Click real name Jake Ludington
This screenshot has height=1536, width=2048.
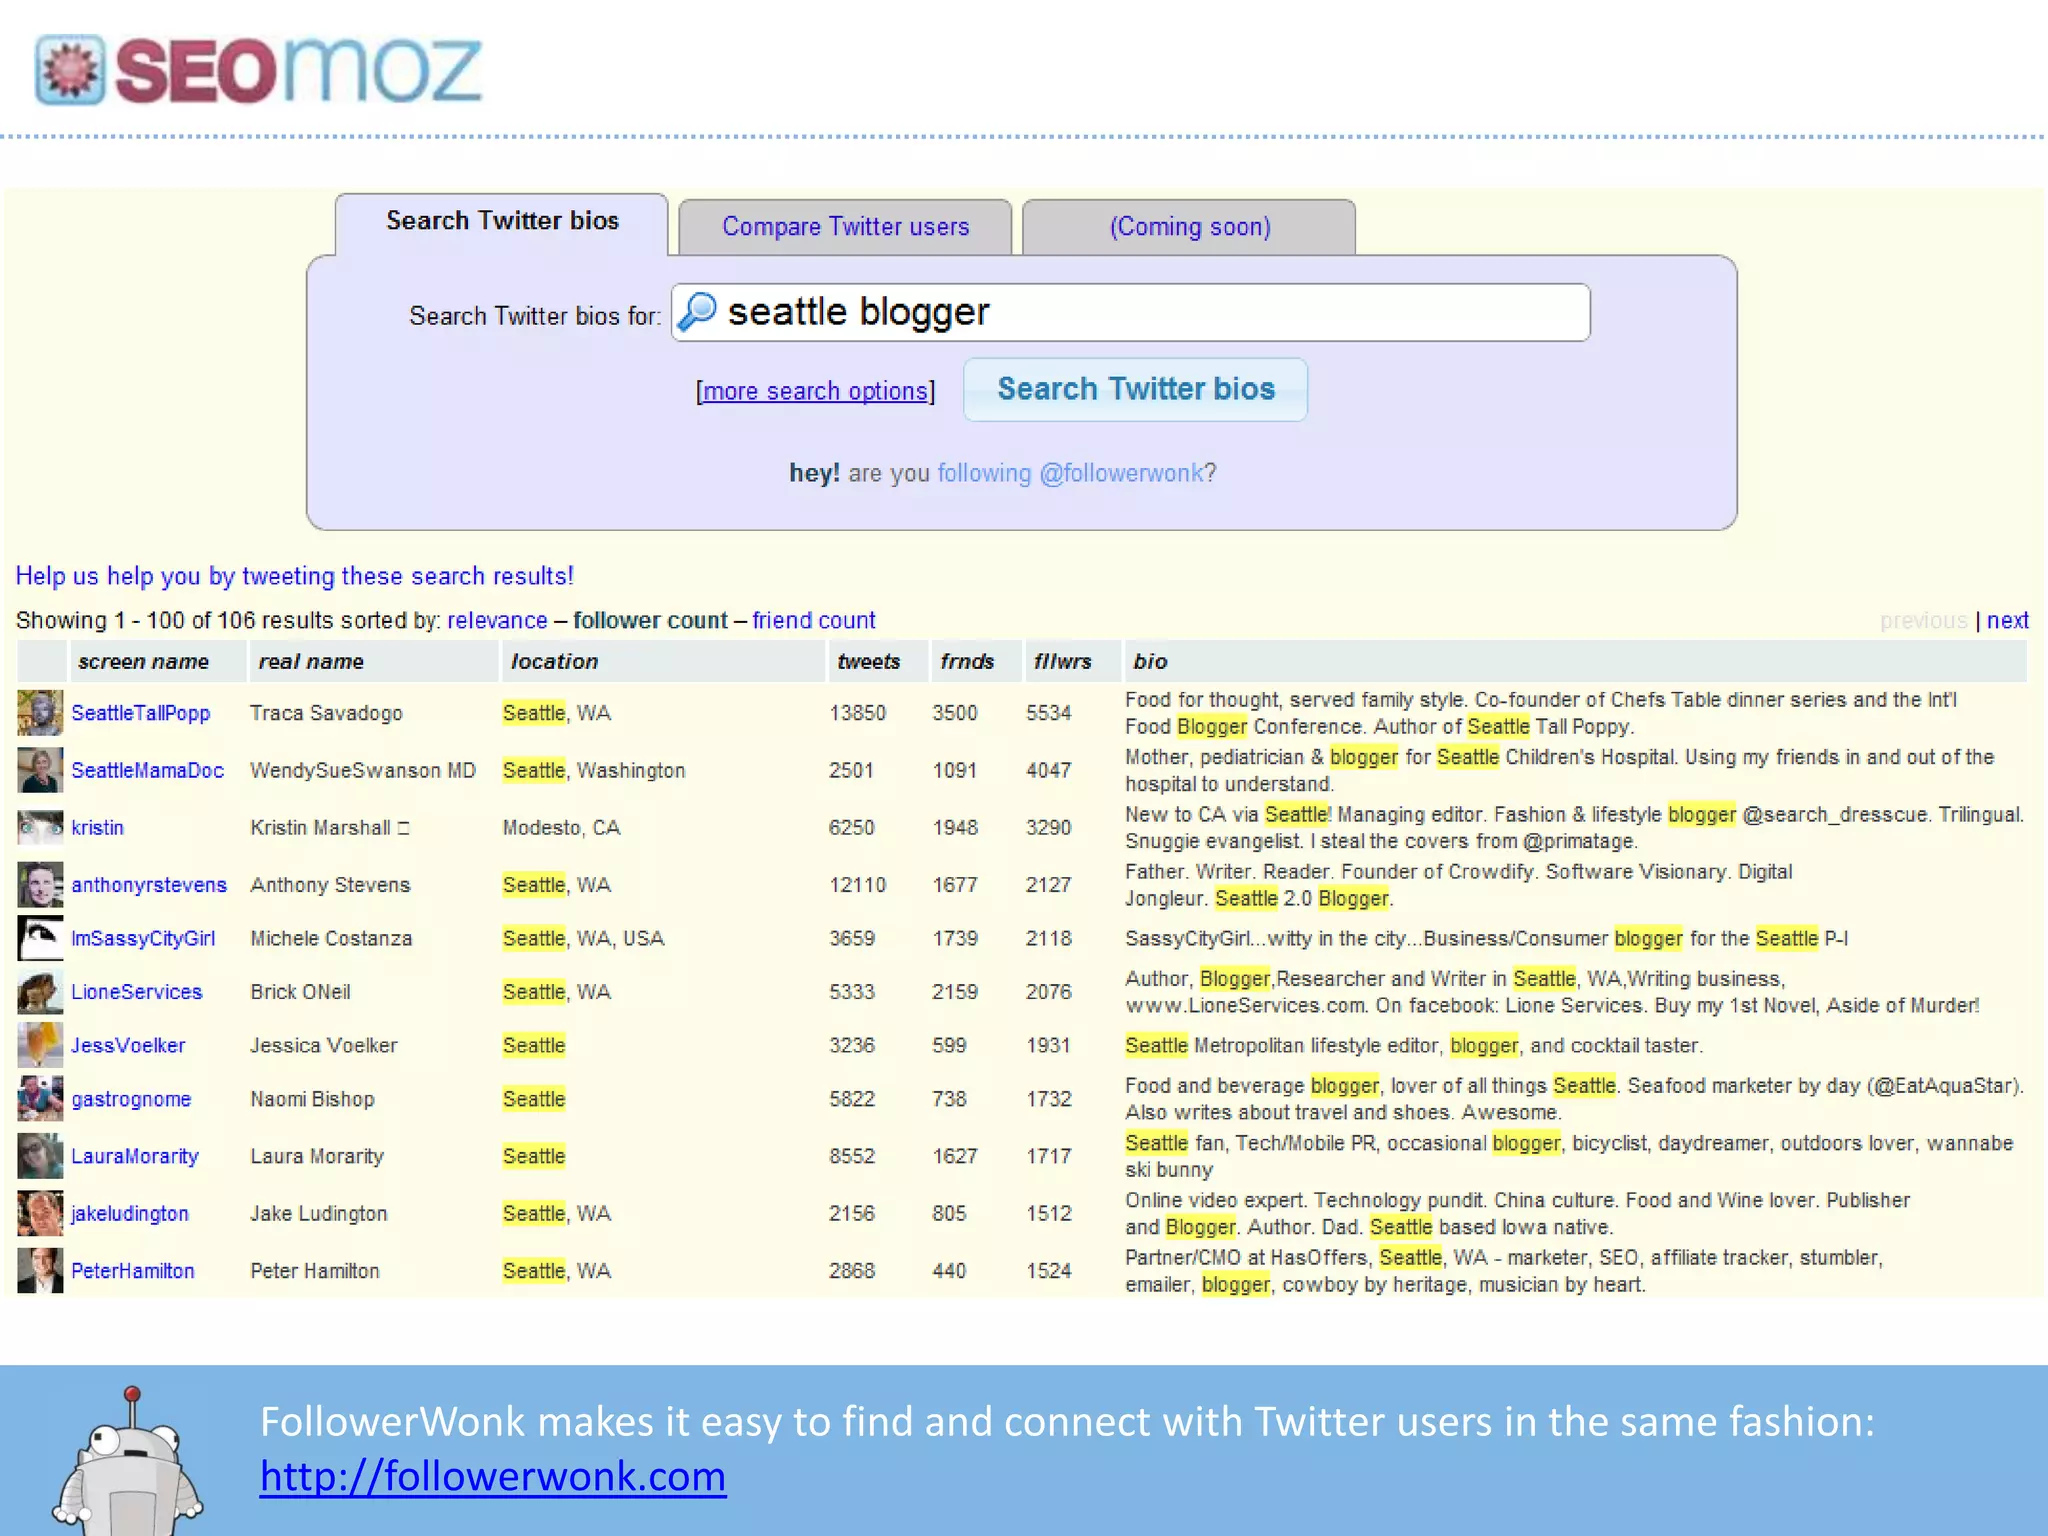(318, 1213)
